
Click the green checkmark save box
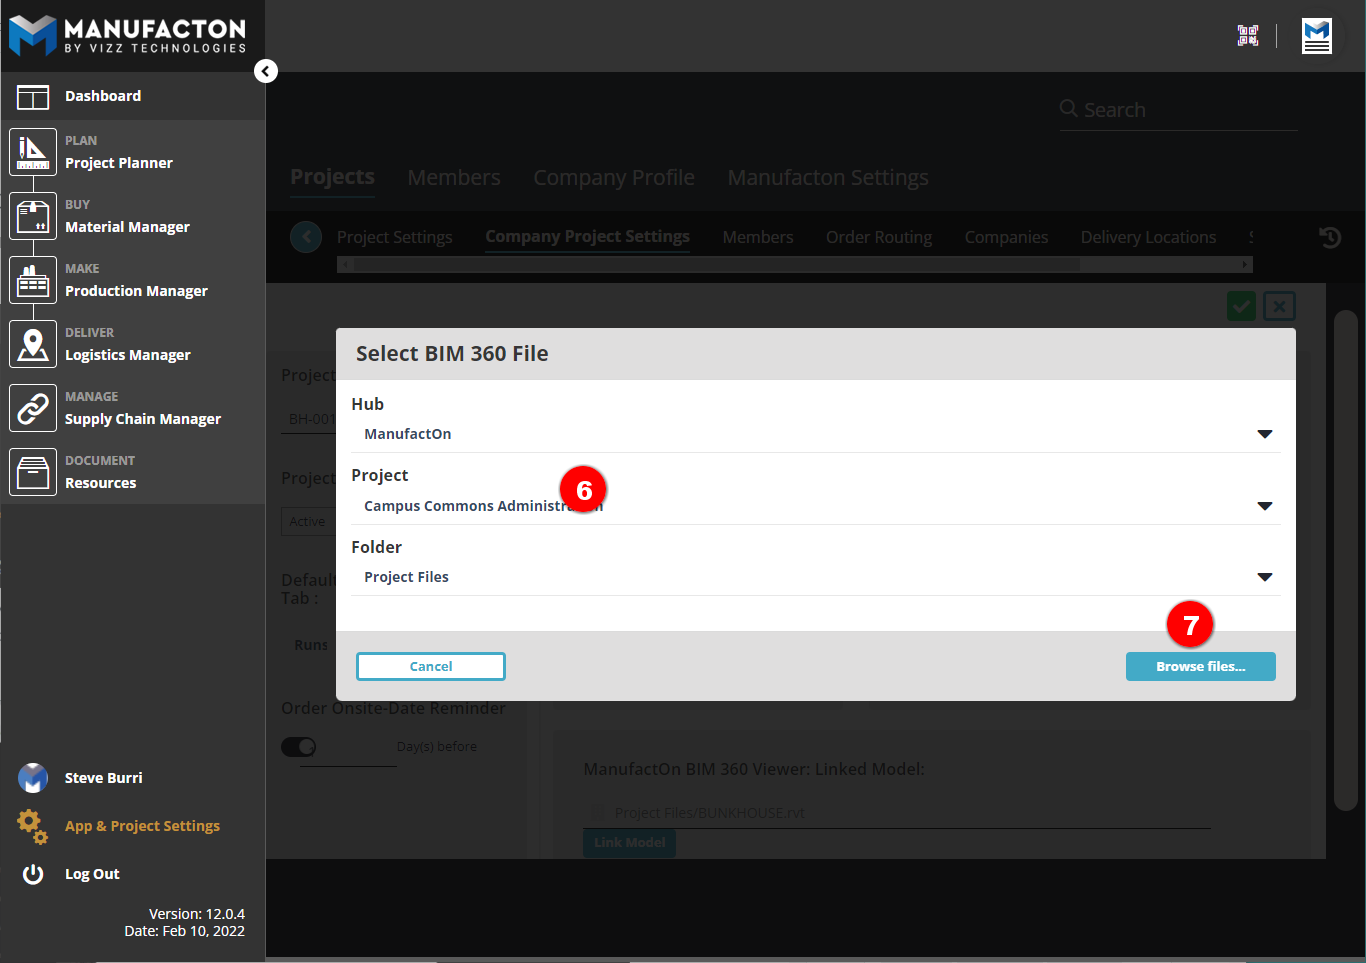tap(1241, 306)
